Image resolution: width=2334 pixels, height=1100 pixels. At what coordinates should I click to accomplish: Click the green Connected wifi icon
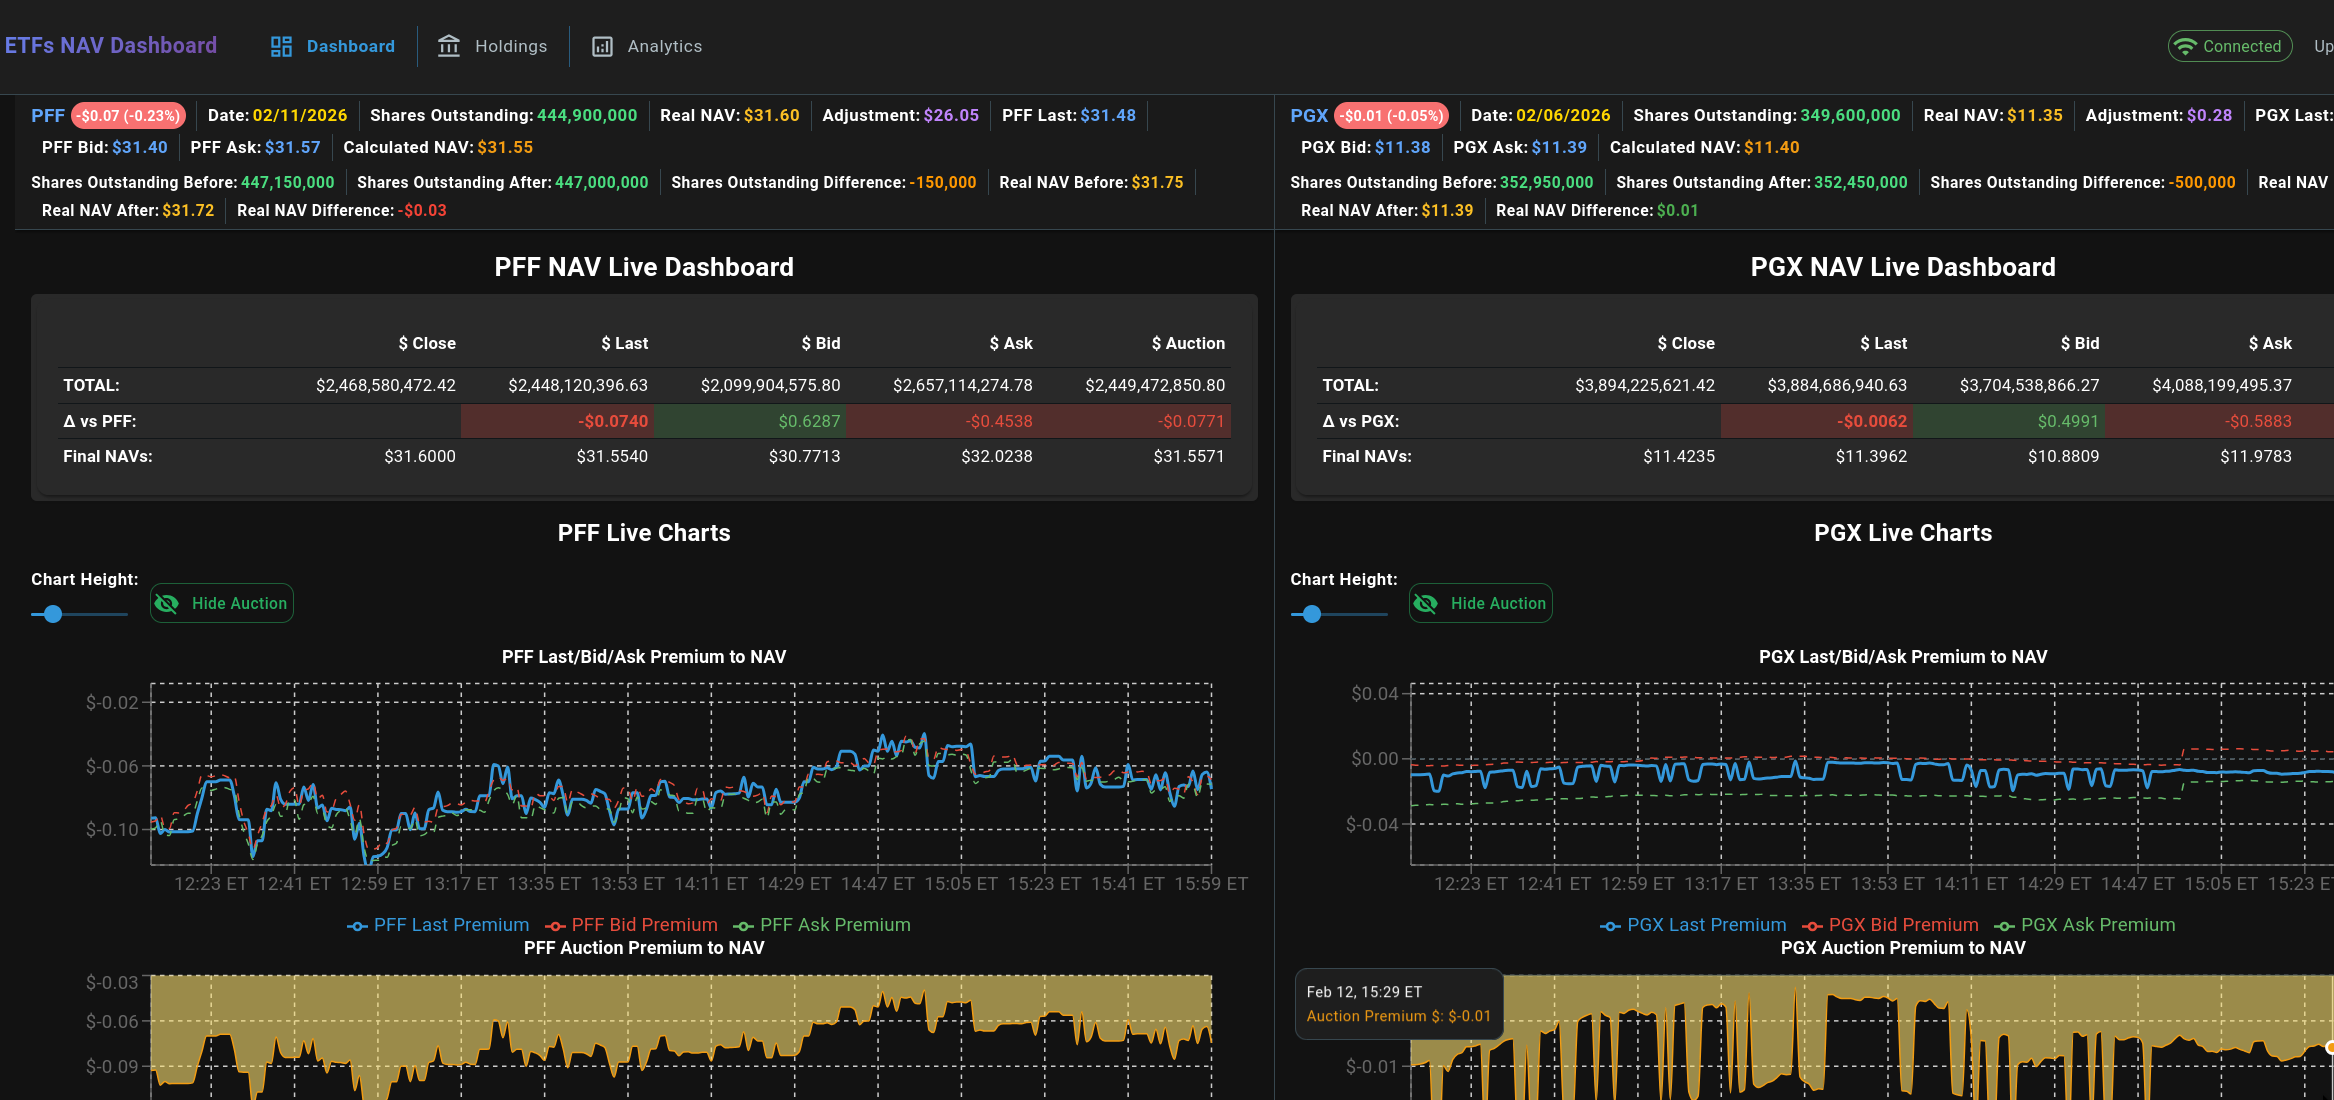pos(2186,46)
